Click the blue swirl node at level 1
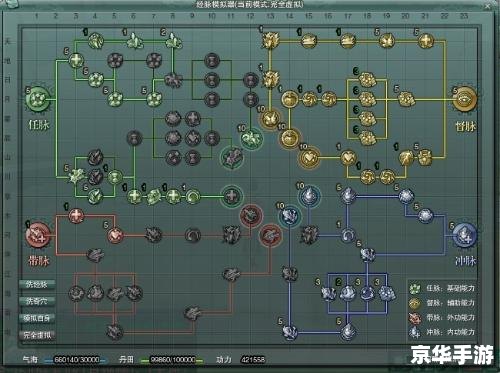Image resolution: width=500 pixels, height=373 pixels. [348, 235]
